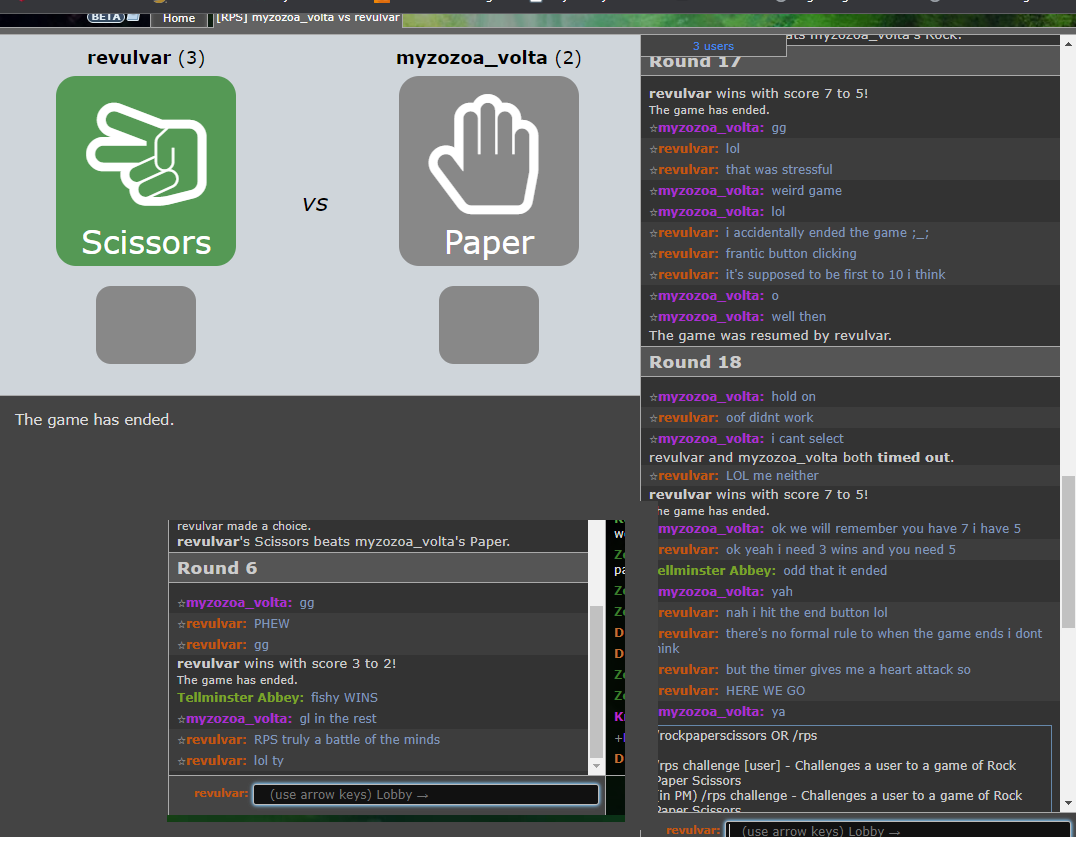Click revulvar username on 'lol ty' message
The width and height of the screenshot is (1082, 850).
216,760
